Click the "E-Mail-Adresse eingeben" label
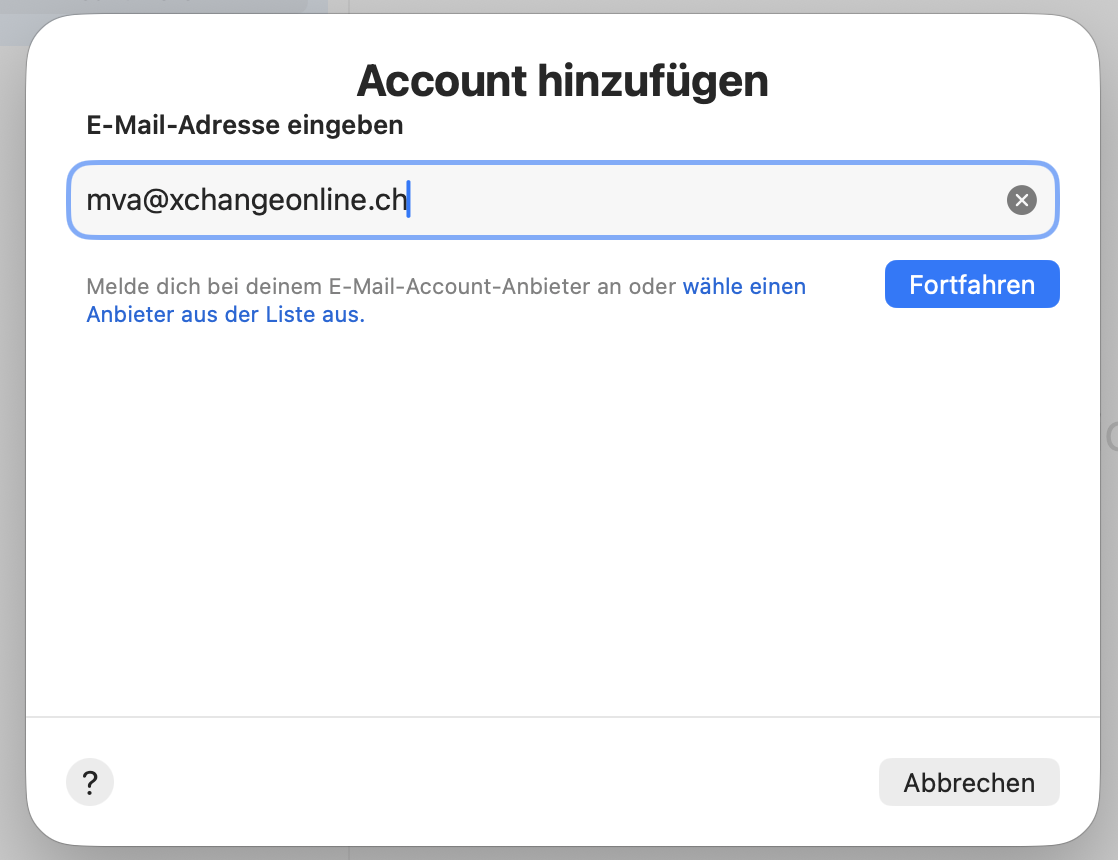This screenshot has height=860, width=1118. [x=245, y=126]
